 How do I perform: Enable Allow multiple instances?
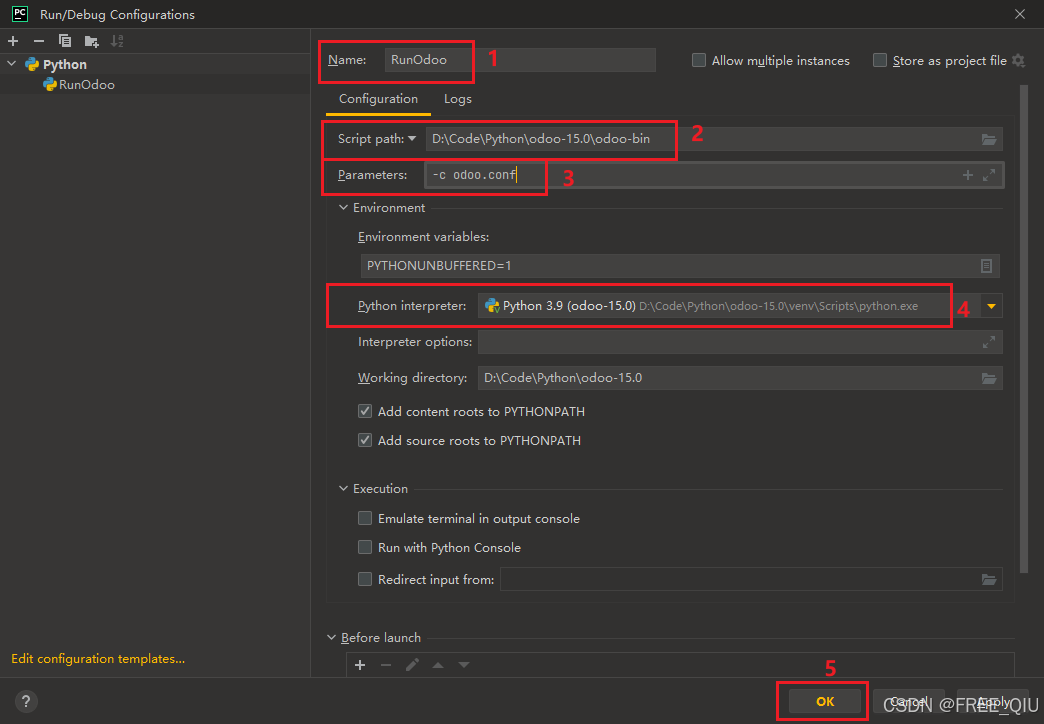click(x=698, y=61)
